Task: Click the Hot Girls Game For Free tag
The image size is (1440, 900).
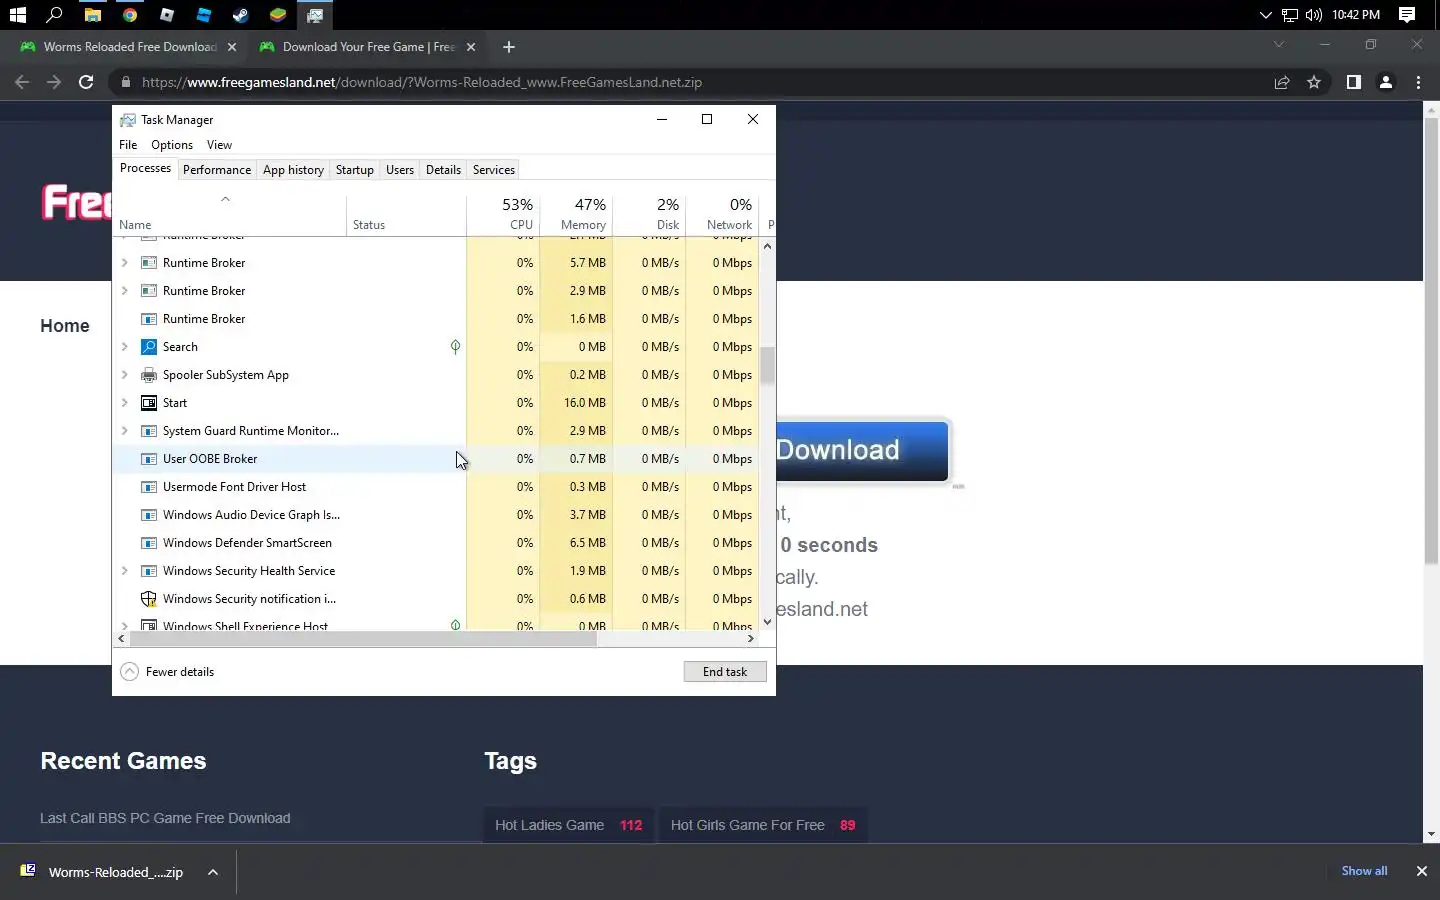Action: 763,825
